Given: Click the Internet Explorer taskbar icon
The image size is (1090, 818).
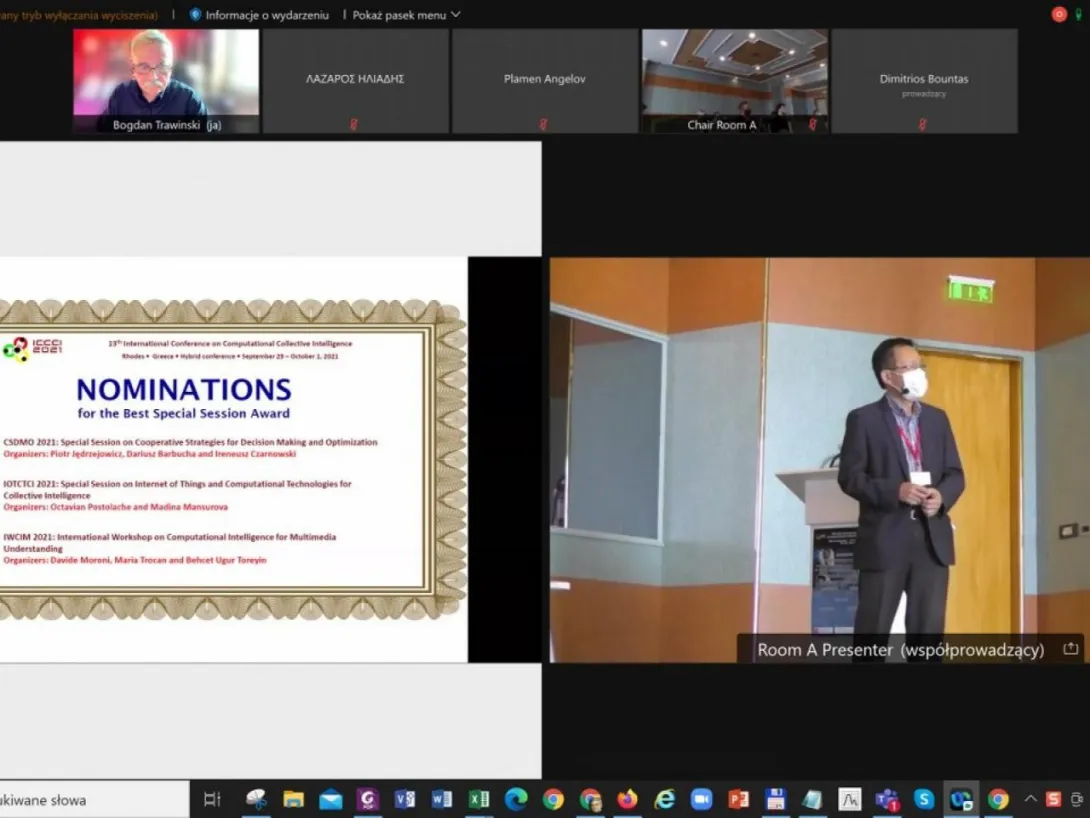Looking at the screenshot, I should coord(664,799).
